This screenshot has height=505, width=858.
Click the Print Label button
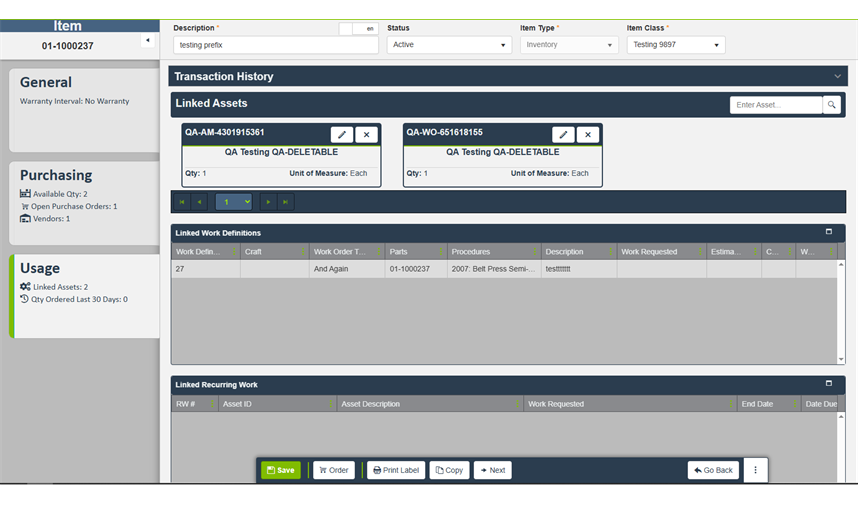(396, 470)
